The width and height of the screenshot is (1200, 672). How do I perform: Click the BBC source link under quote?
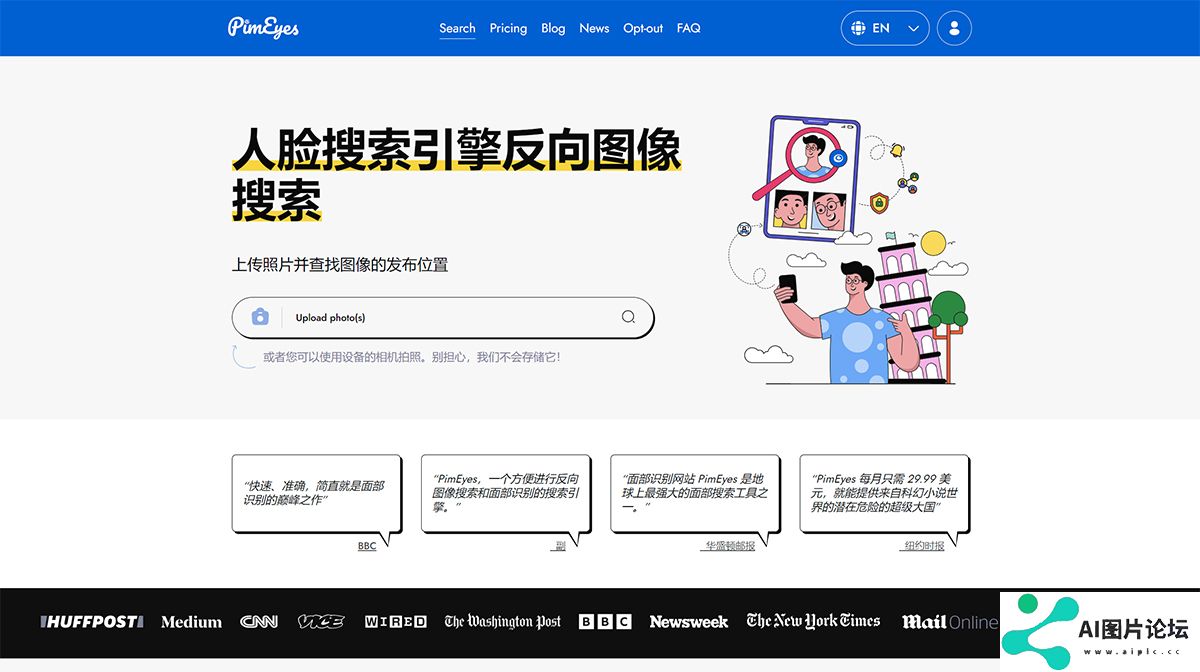coord(367,546)
